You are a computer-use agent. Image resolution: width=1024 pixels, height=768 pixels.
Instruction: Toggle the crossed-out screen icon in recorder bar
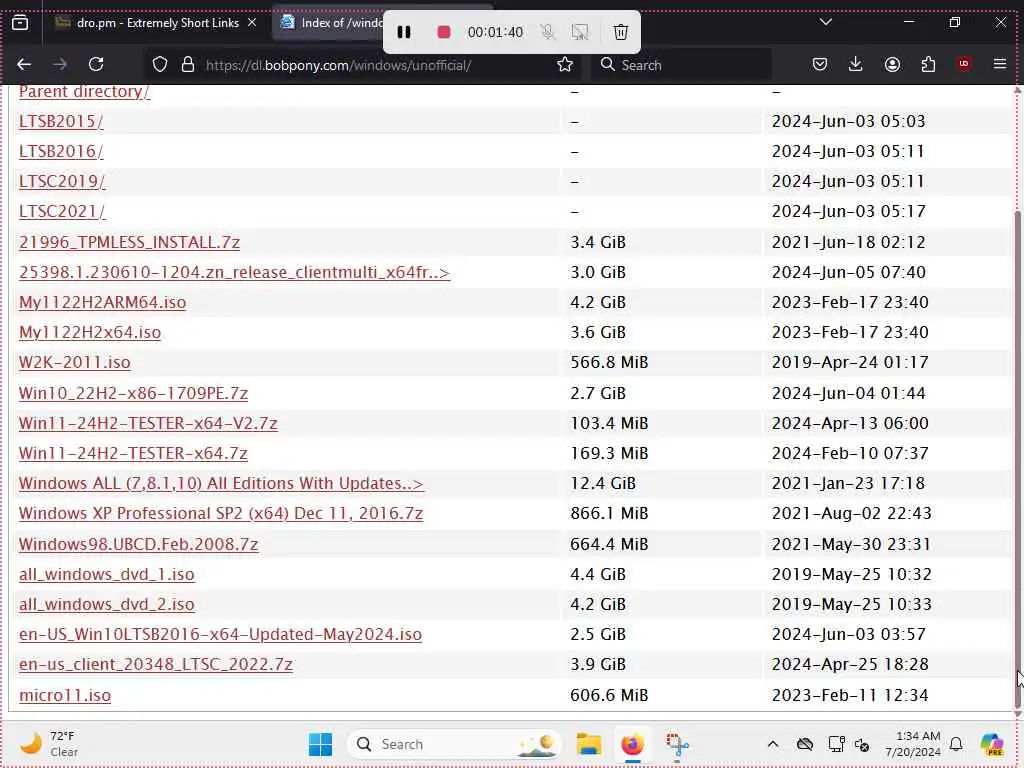pos(579,32)
